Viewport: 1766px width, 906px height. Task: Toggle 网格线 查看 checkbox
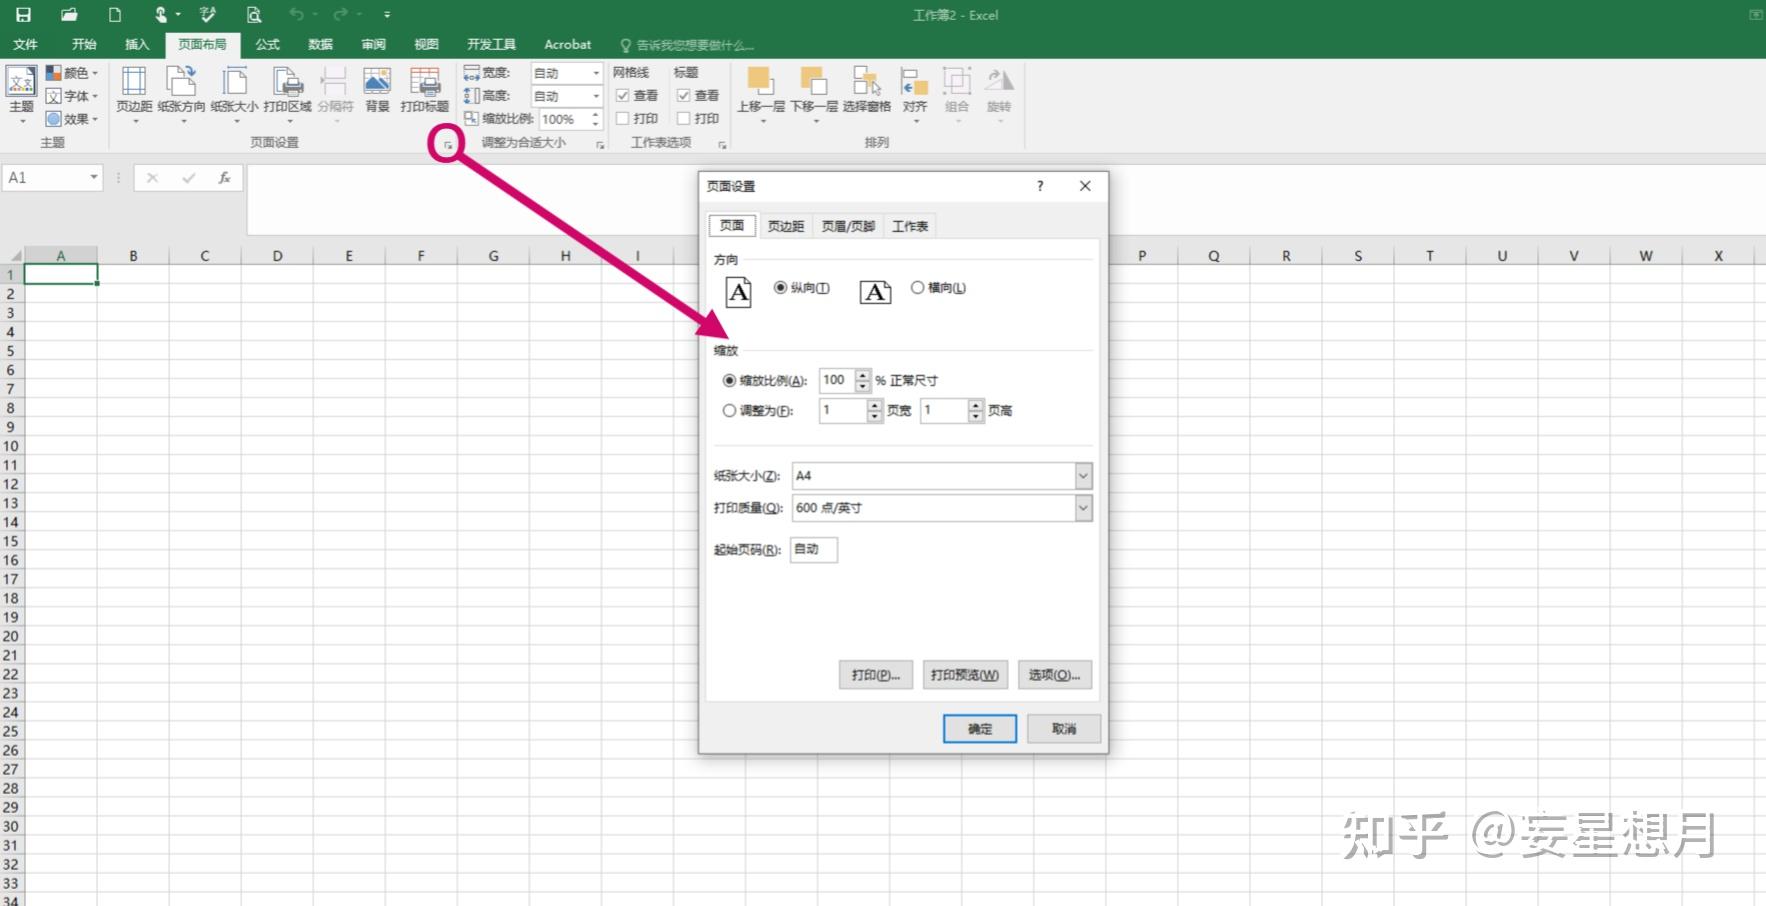(x=622, y=96)
